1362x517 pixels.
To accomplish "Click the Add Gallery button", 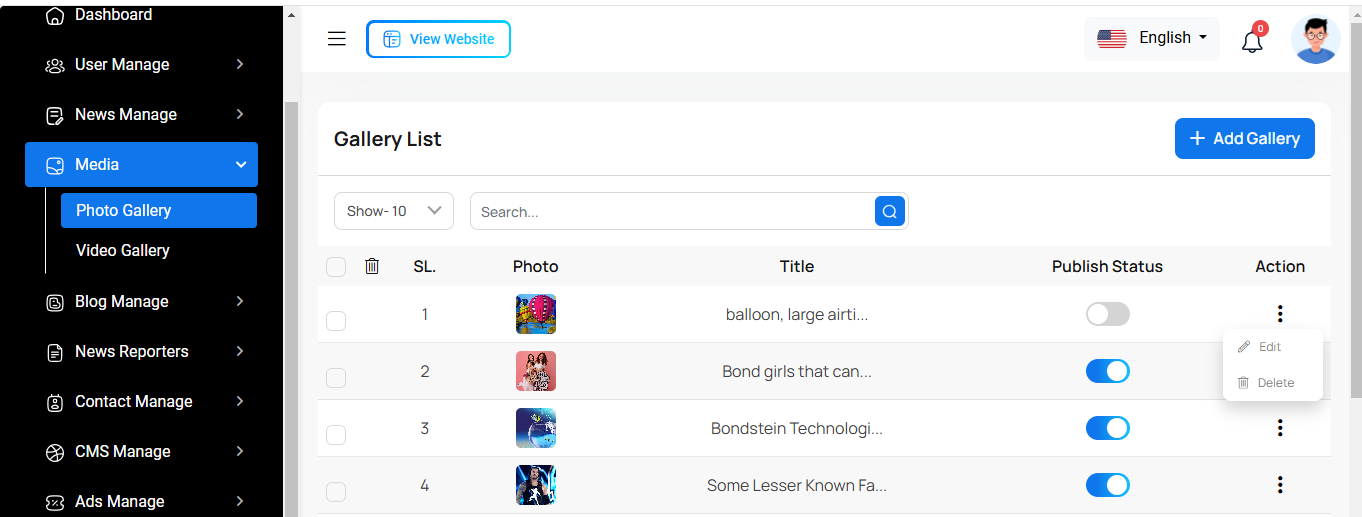I will pos(1244,139).
